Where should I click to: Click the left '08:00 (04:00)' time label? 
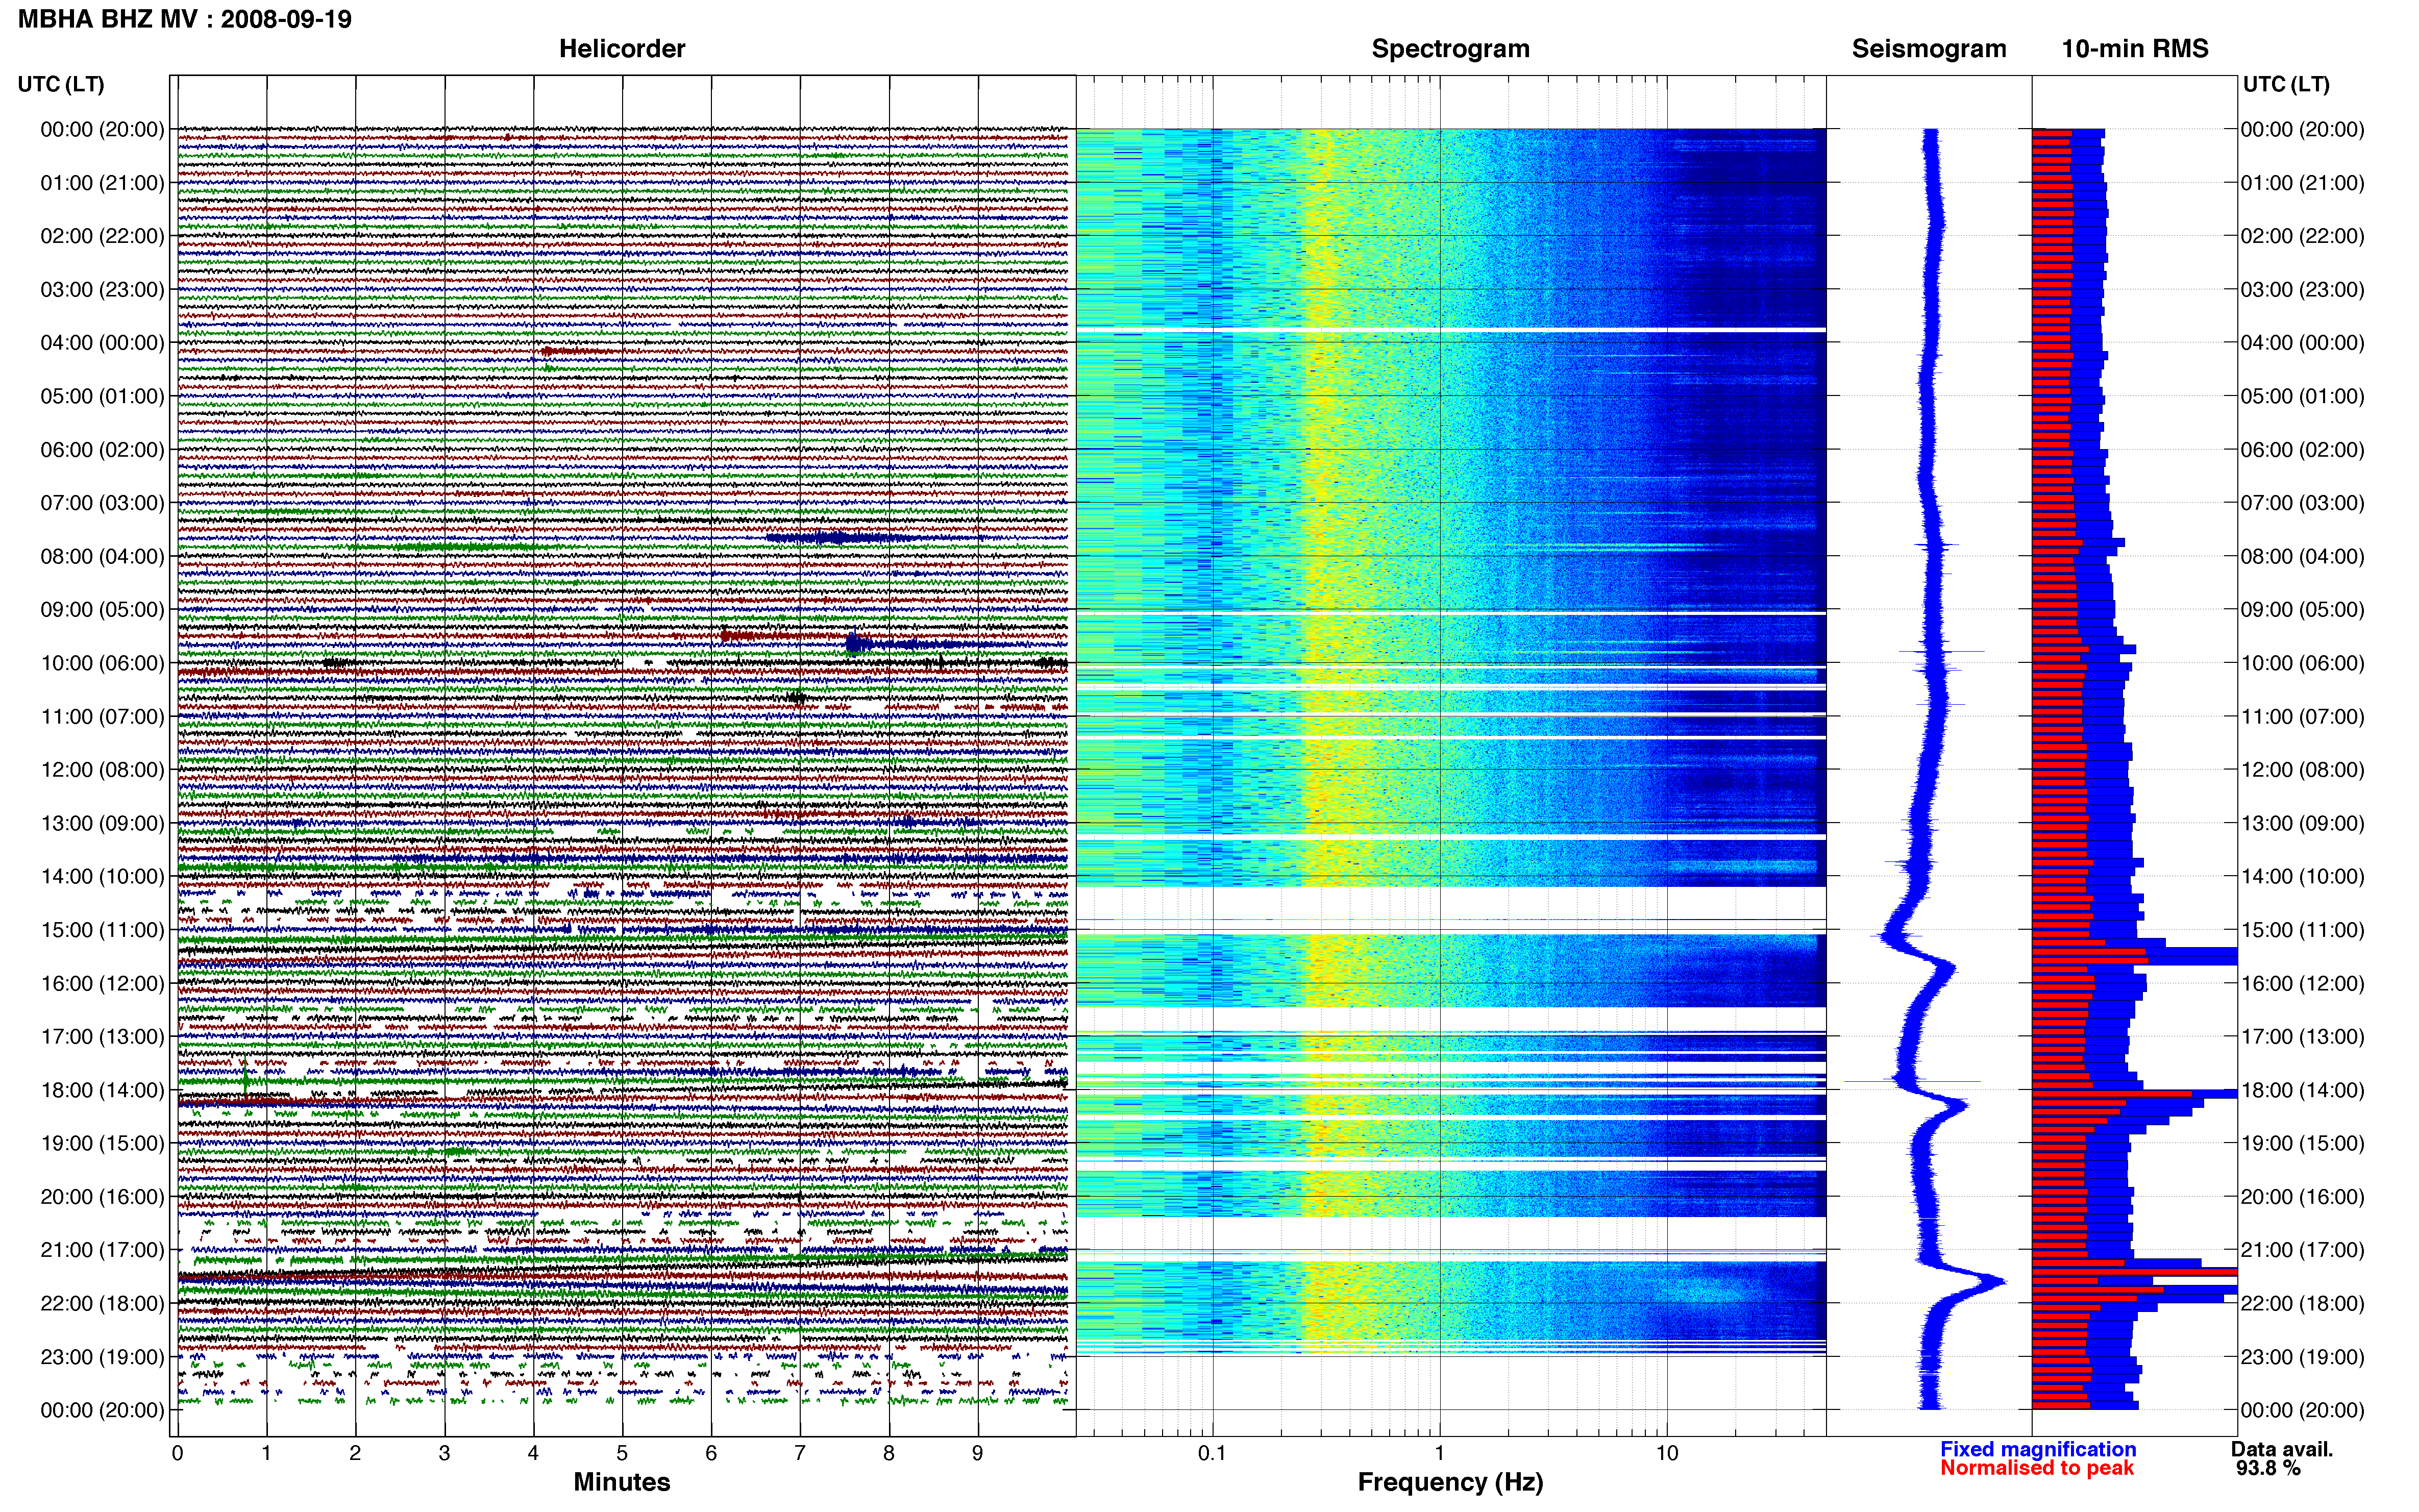[x=102, y=556]
